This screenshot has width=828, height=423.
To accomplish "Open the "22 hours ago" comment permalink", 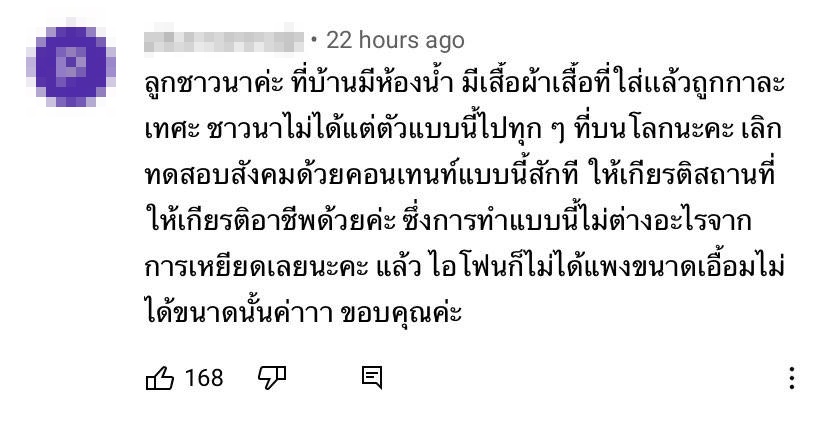I will [x=395, y=41].
